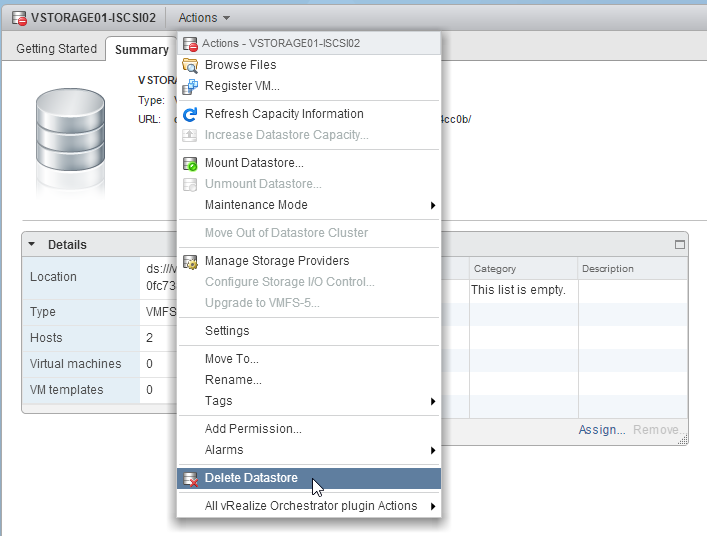Click the Register VM icon
707x536 pixels.
(x=190, y=86)
